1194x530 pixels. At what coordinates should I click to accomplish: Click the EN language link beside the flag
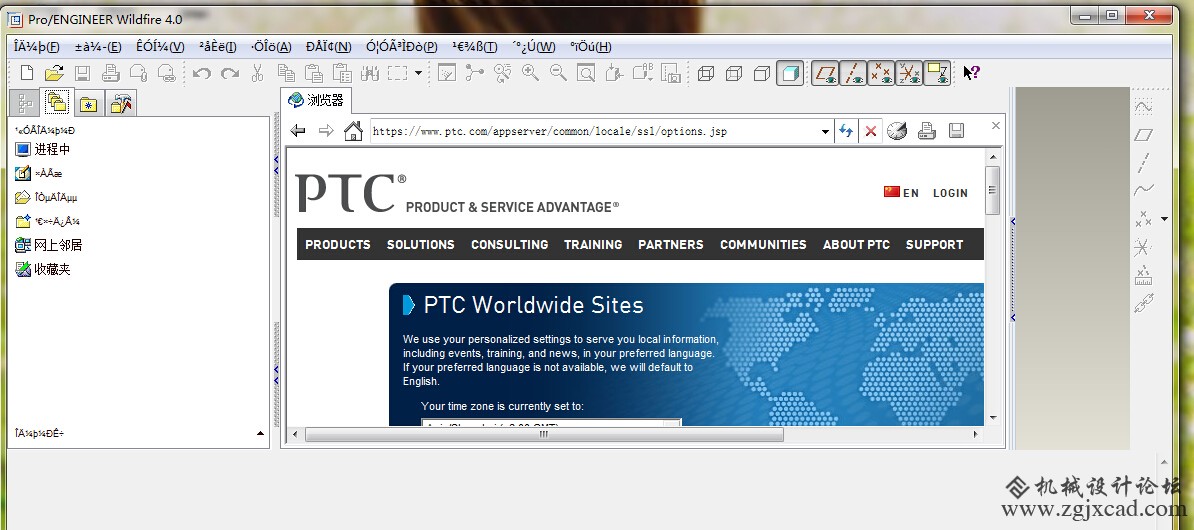point(911,193)
